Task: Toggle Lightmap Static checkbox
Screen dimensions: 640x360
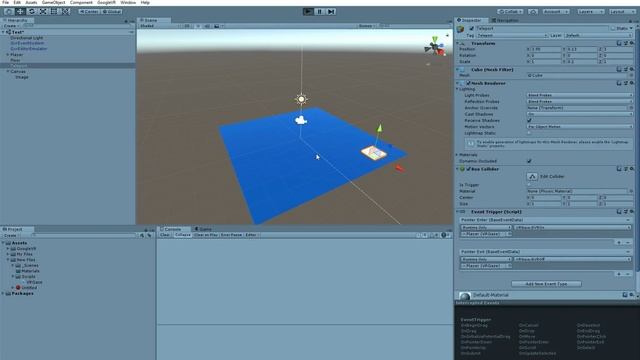Action: (529, 133)
